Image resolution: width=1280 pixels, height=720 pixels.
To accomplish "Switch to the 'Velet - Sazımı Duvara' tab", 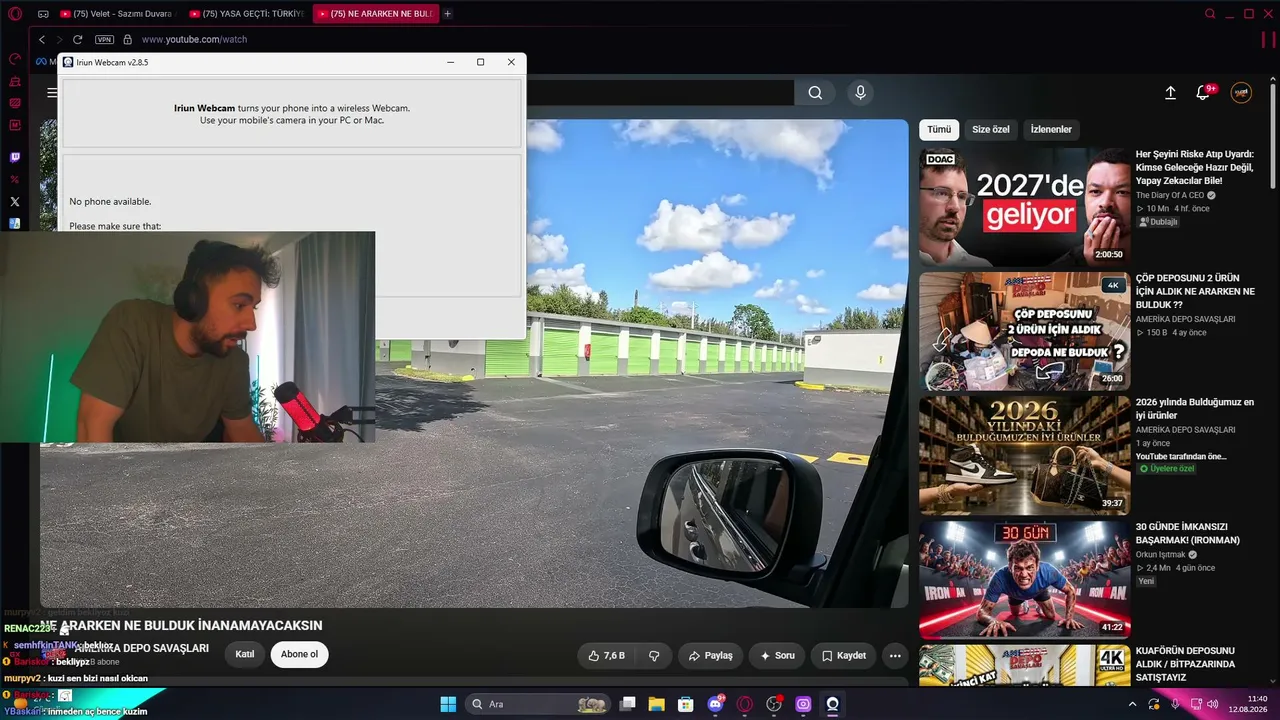I will [116, 14].
